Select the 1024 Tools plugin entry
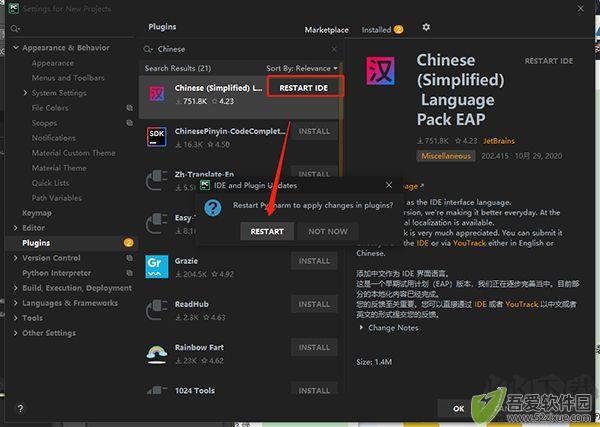Screen dimensions: 600x427 pos(195,390)
